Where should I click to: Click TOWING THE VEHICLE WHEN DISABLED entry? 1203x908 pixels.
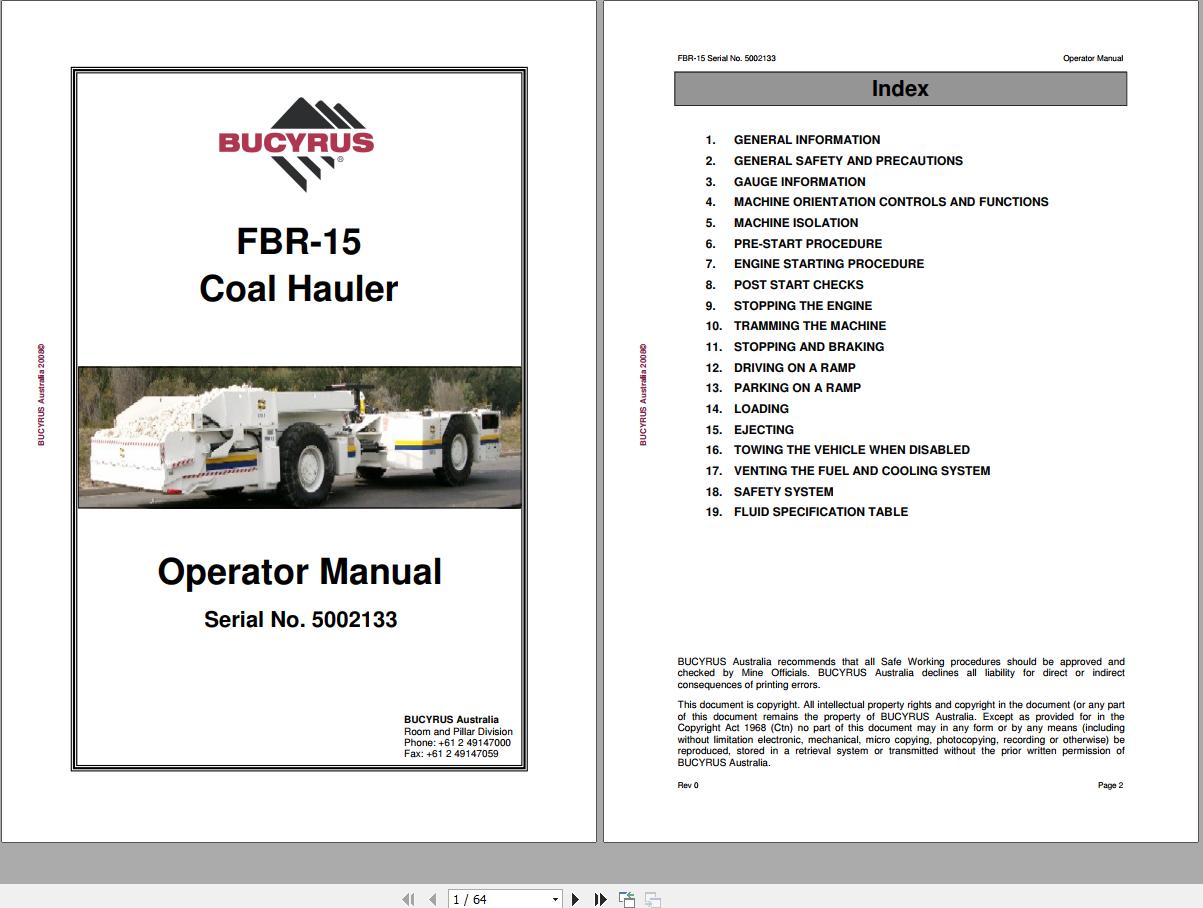[852, 450]
